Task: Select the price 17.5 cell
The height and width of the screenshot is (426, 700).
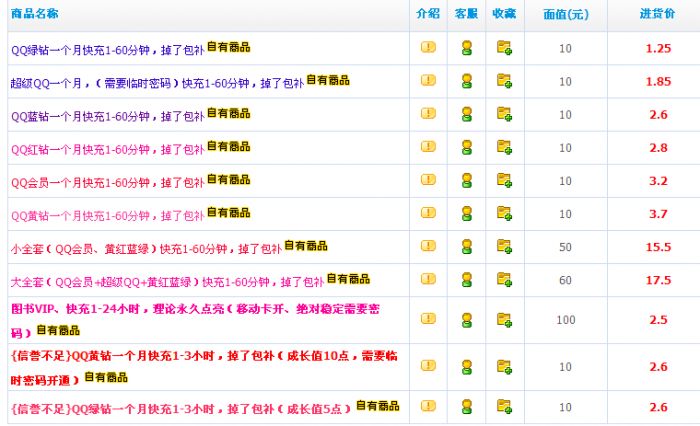Action: point(658,280)
